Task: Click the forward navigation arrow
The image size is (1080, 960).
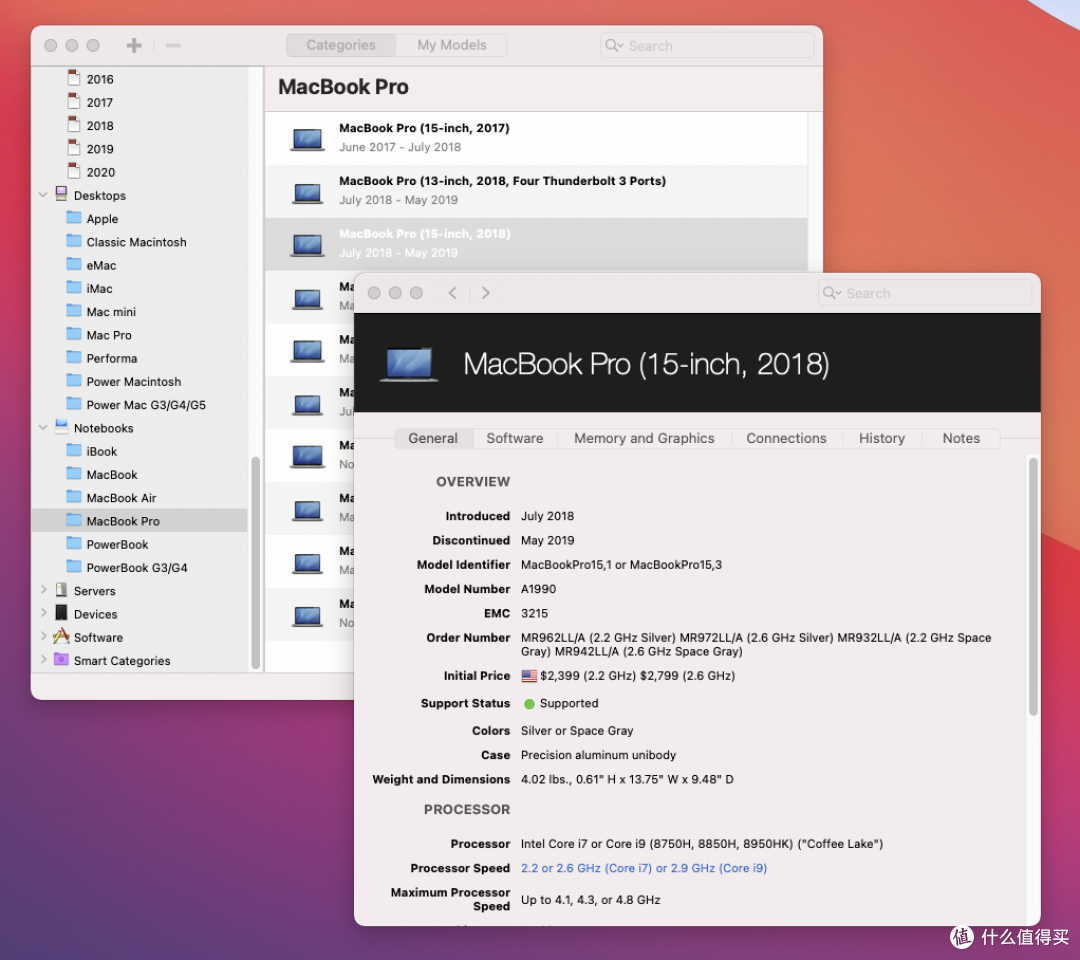Action: click(x=486, y=292)
